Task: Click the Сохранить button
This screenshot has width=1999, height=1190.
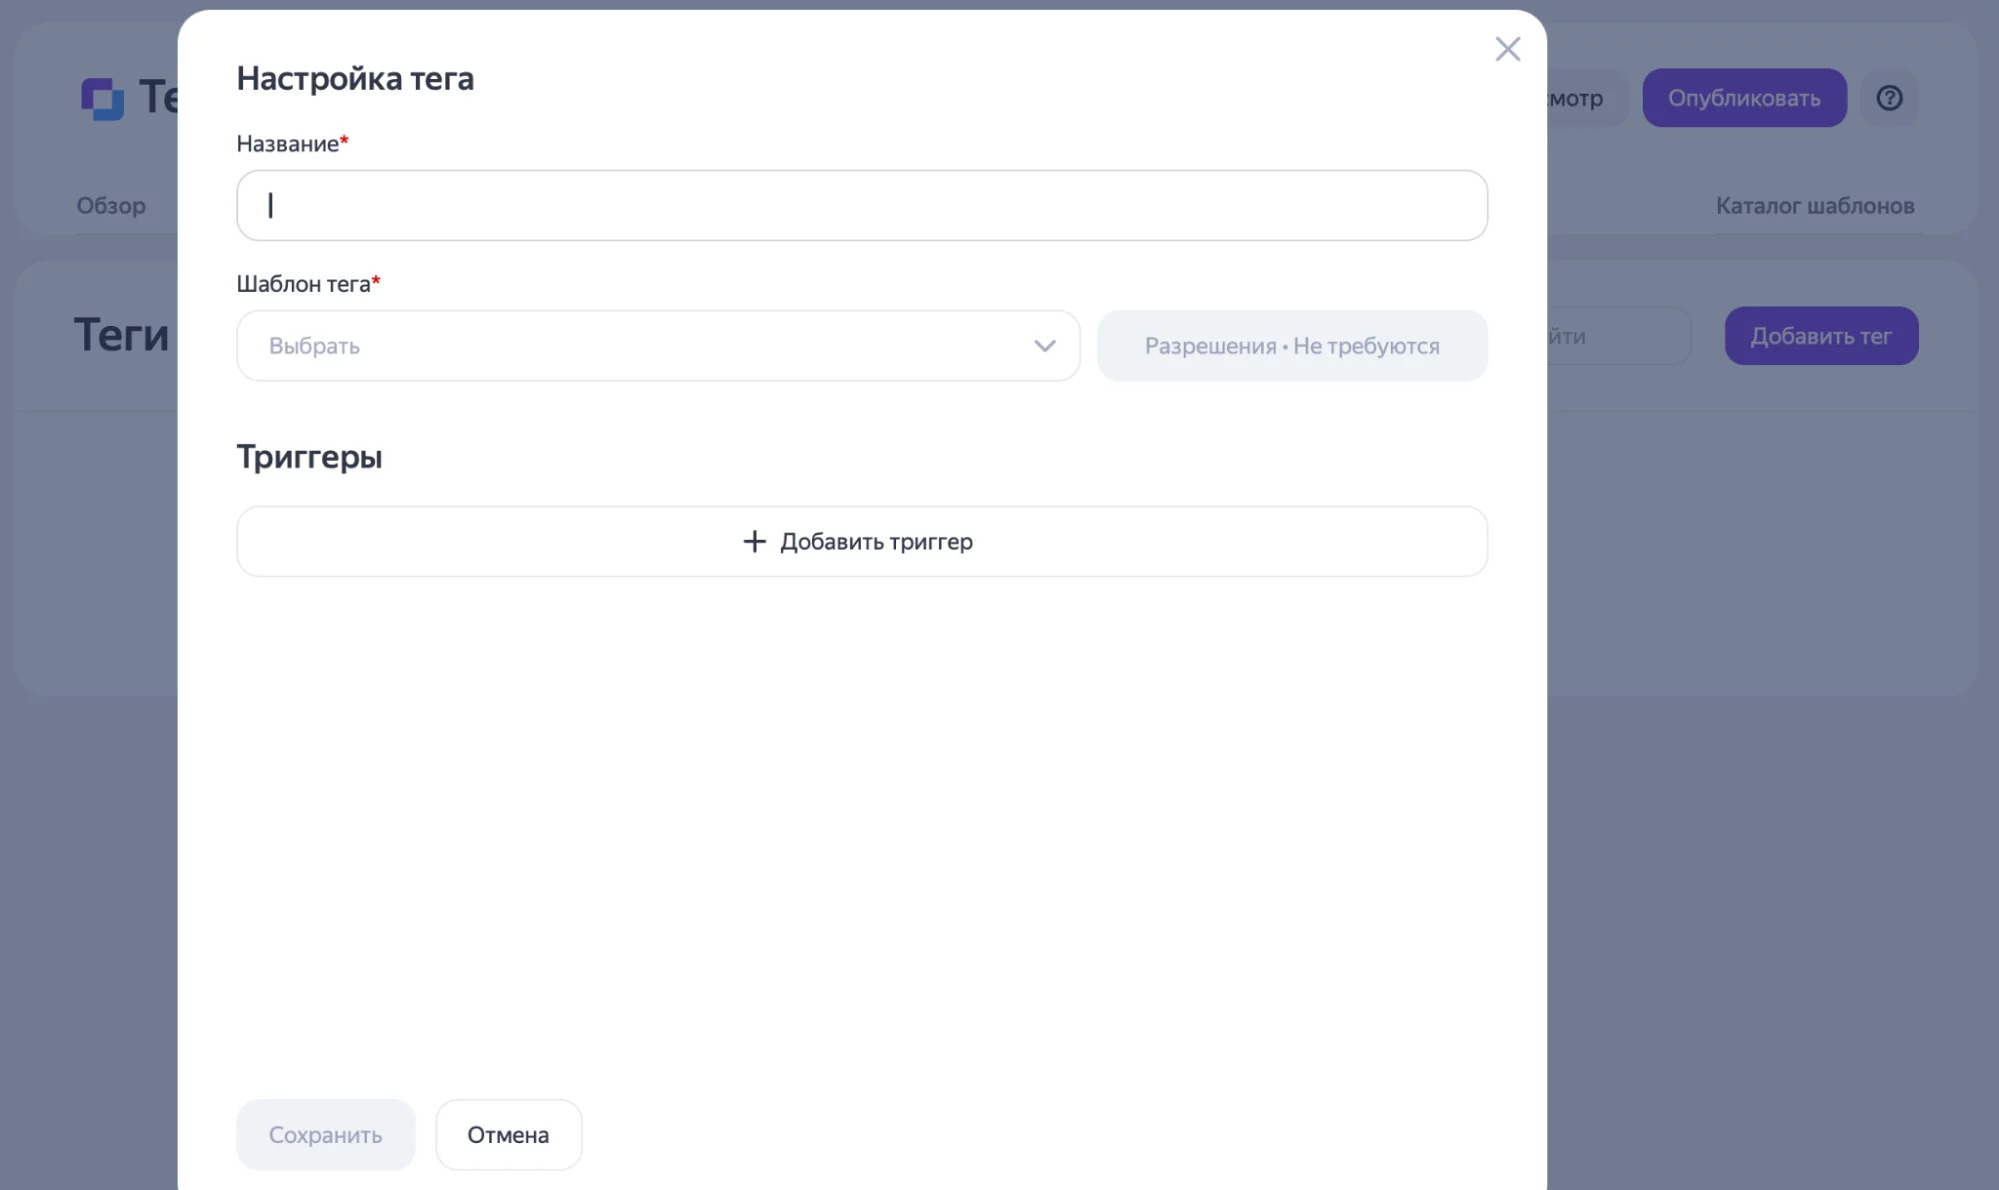Action: [325, 1134]
